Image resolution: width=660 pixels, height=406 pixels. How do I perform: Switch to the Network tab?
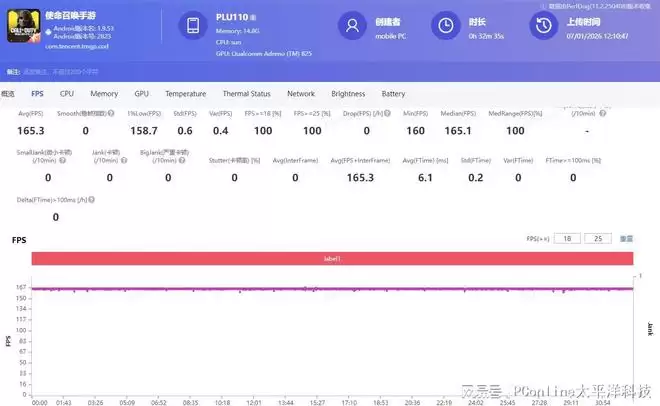pos(301,94)
